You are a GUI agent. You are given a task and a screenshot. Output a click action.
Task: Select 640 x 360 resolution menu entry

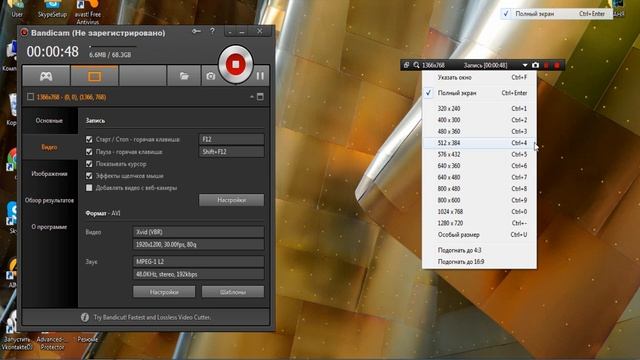[479, 166]
